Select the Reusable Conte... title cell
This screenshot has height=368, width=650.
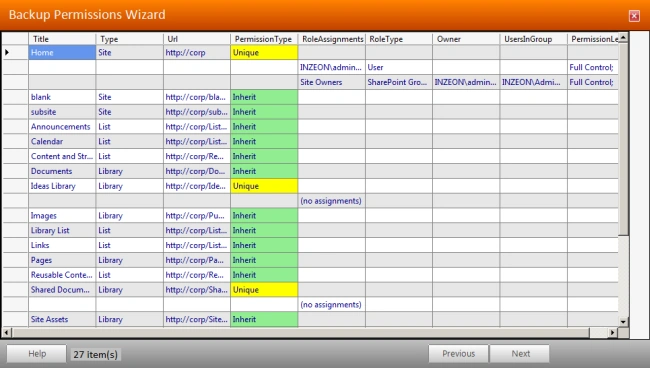[62, 275]
